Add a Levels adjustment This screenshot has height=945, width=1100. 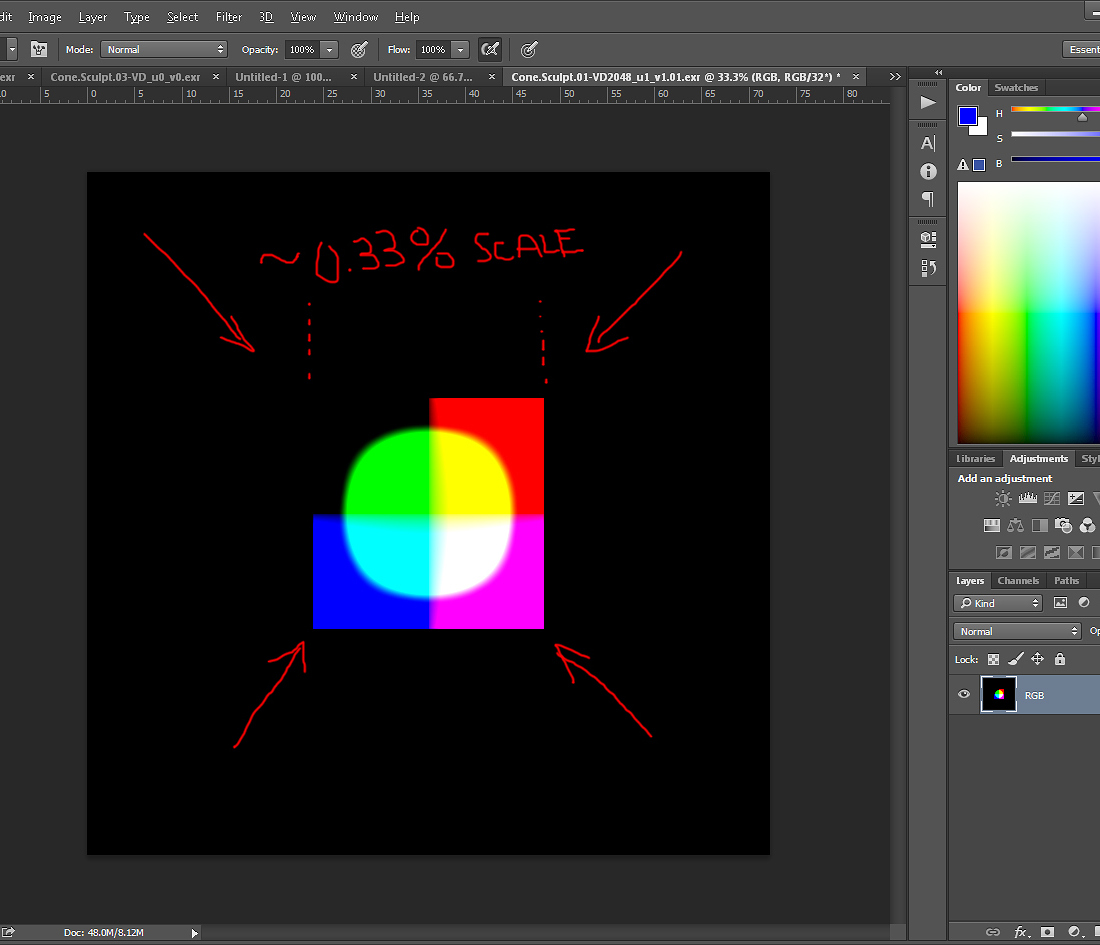pyautogui.click(x=1027, y=497)
